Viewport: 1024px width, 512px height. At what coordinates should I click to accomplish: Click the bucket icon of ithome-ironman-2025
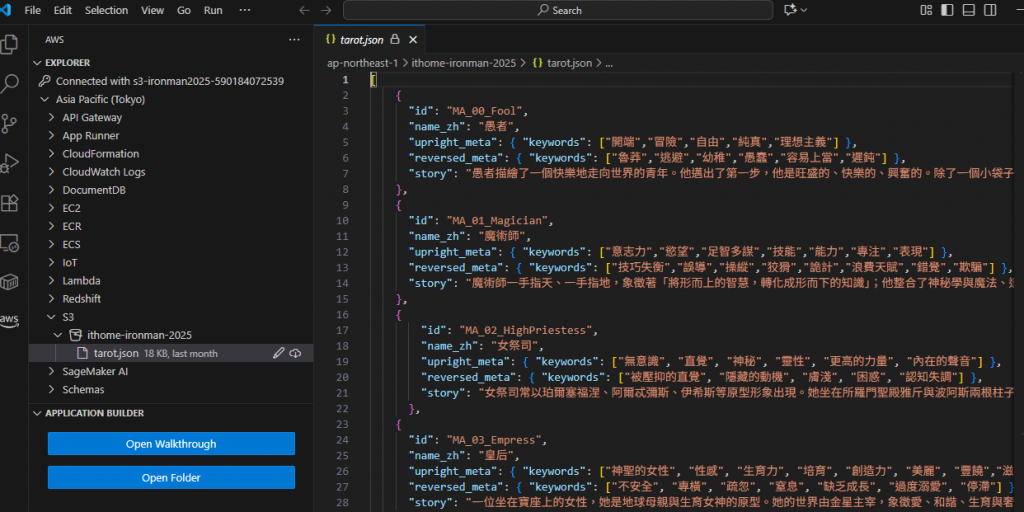coord(76,335)
